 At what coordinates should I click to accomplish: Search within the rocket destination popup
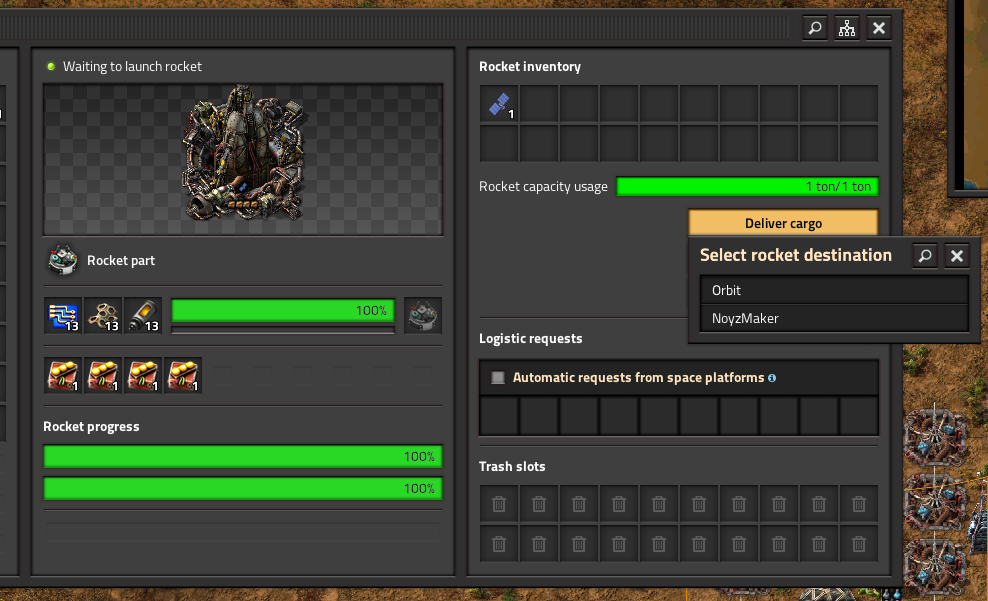click(x=925, y=256)
